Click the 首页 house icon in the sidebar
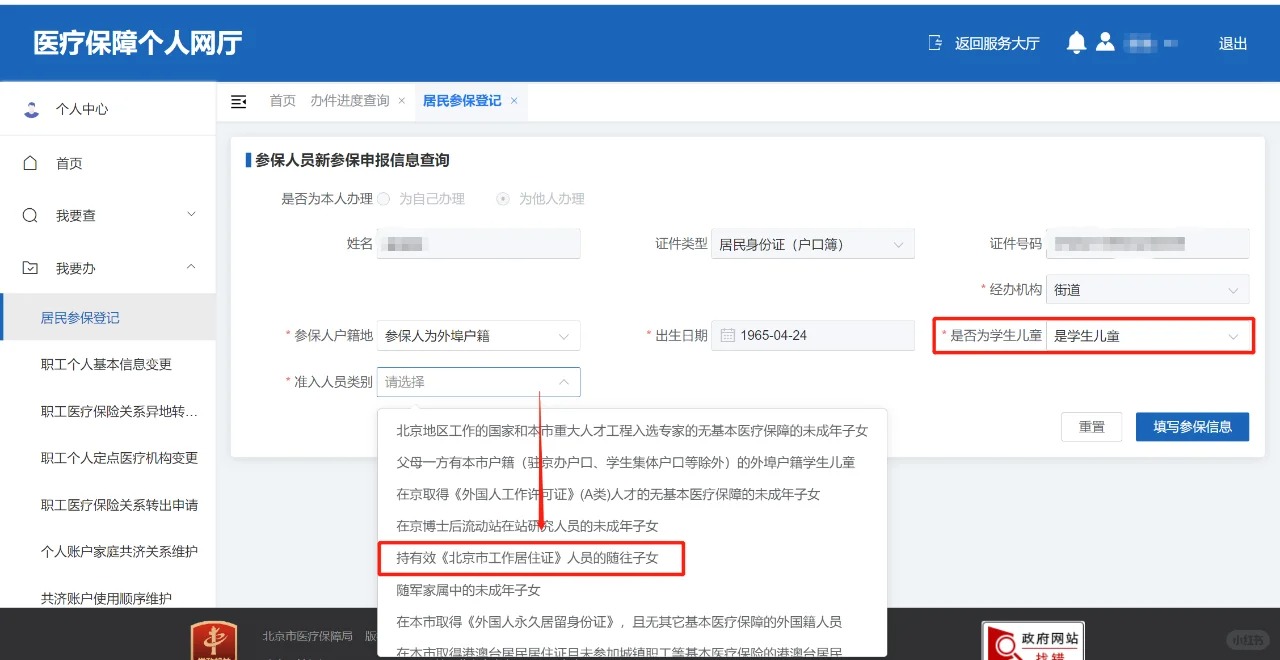The image size is (1280, 660). click(x=30, y=163)
